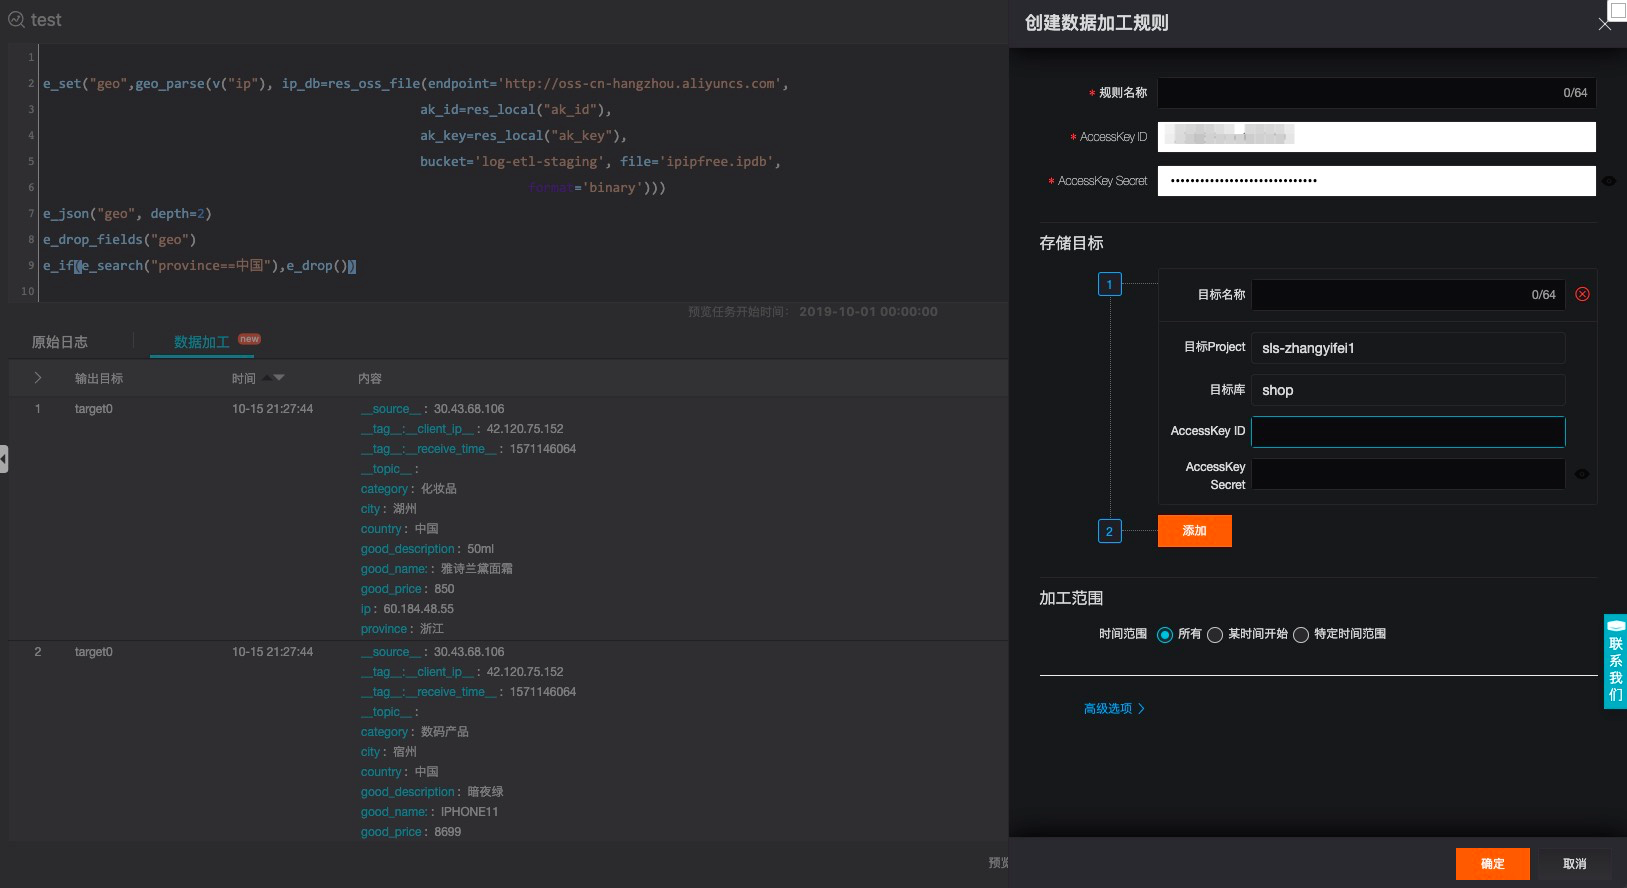Cancel with the 取消 button

pos(1575,864)
